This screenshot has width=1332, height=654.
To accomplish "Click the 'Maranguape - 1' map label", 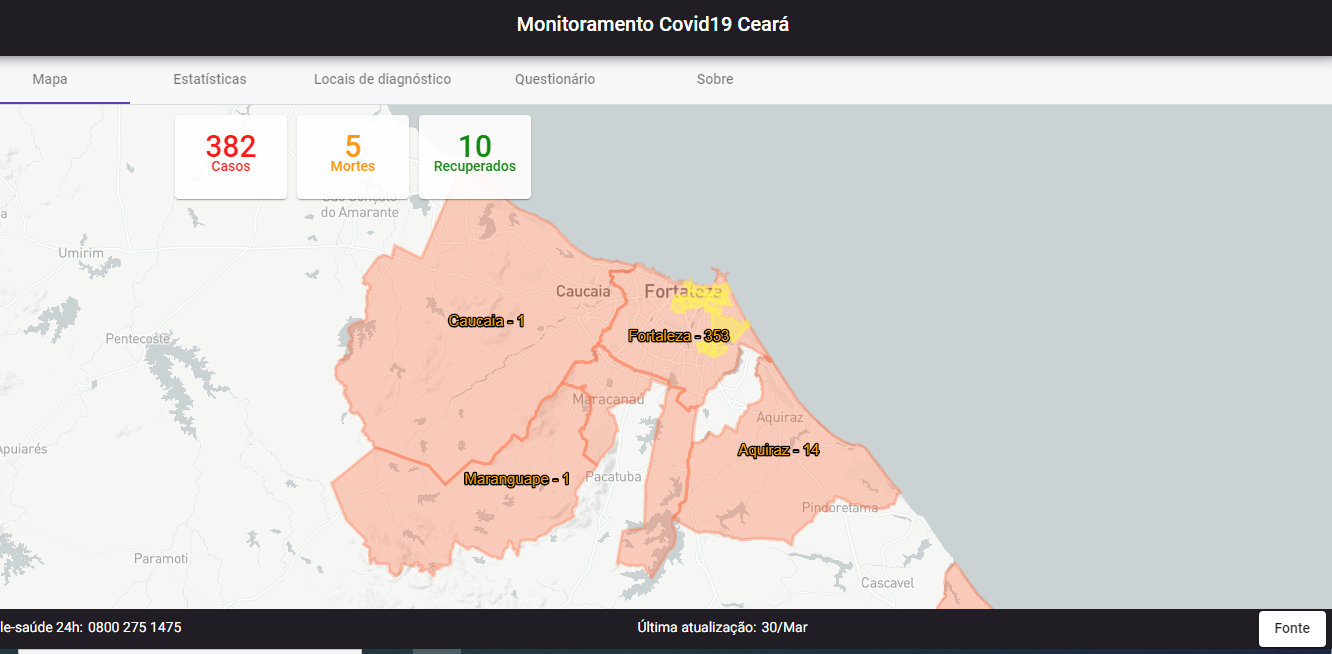I will tap(516, 479).
